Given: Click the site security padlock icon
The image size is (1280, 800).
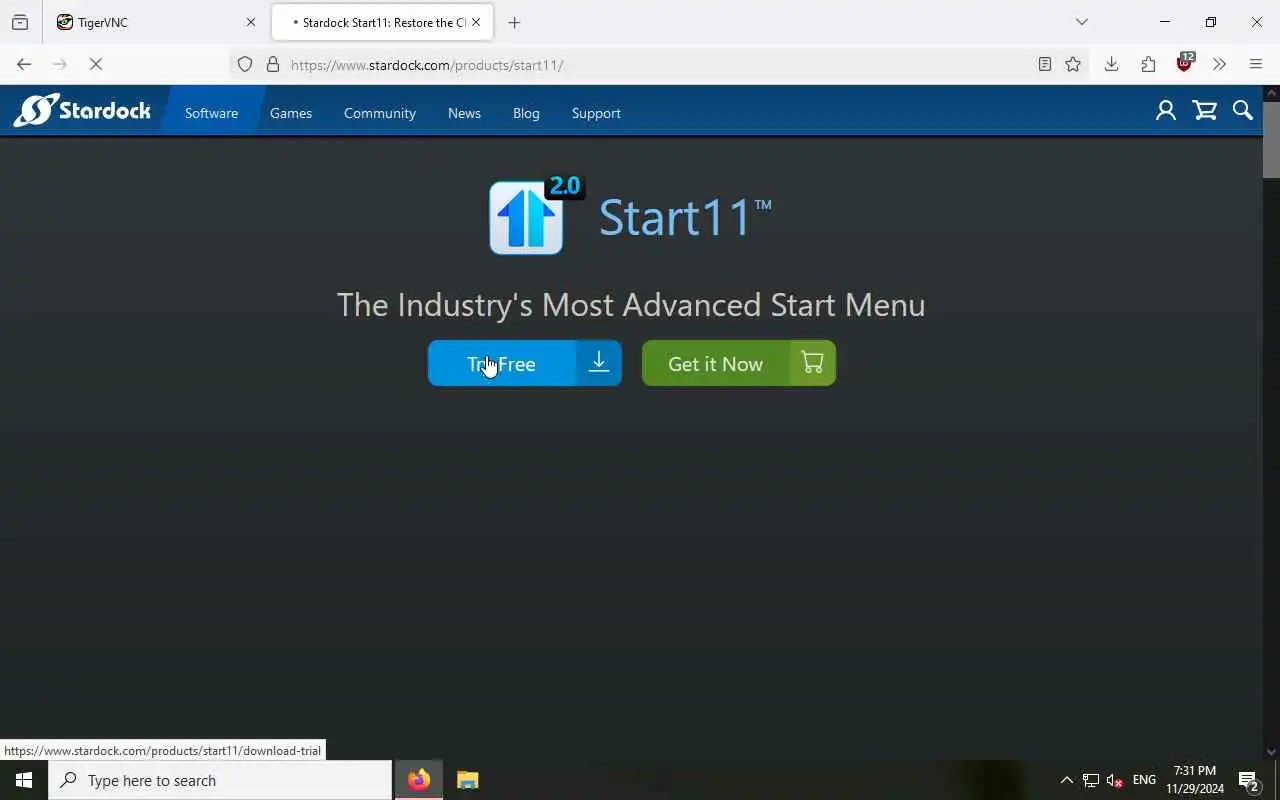Looking at the screenshot, I should tap(272, 64).
